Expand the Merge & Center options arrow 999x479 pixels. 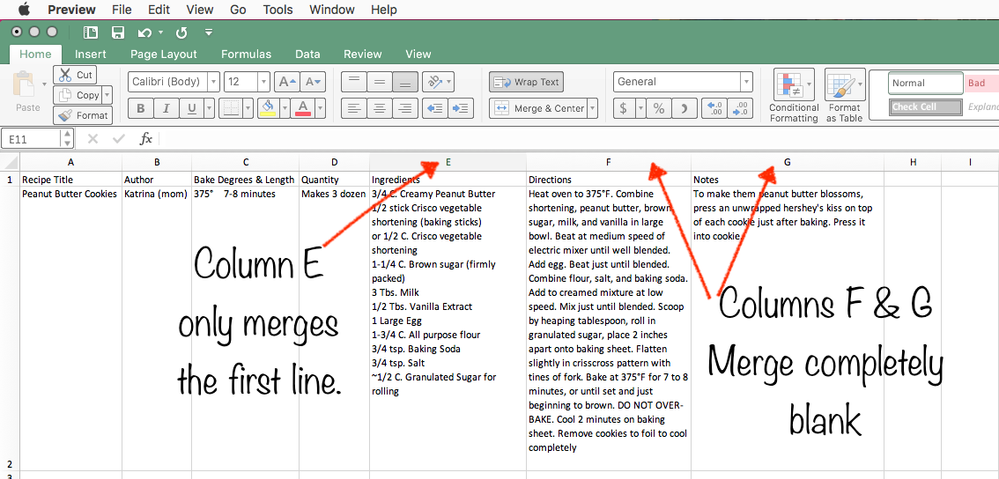(593, 108)
